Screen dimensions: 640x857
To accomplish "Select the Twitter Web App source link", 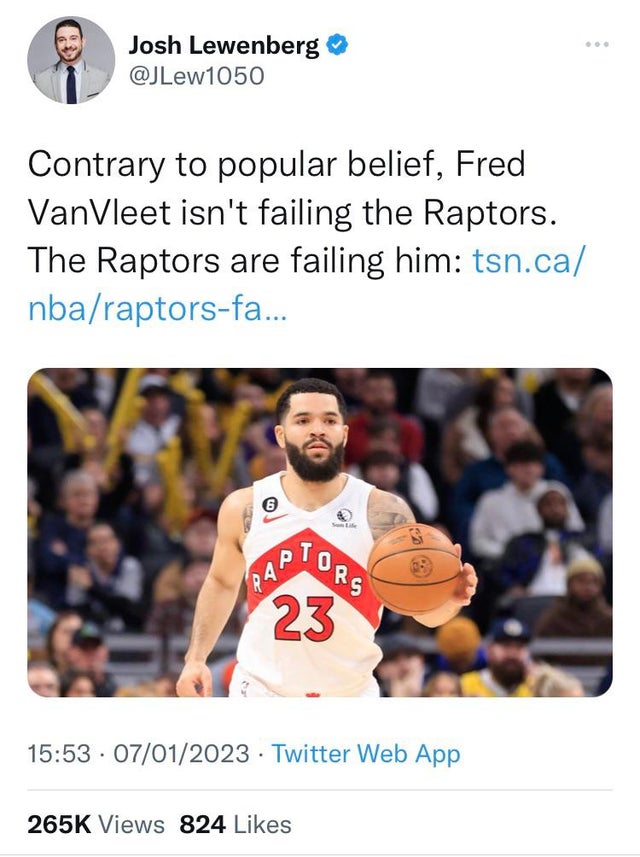I will point(365,753).
